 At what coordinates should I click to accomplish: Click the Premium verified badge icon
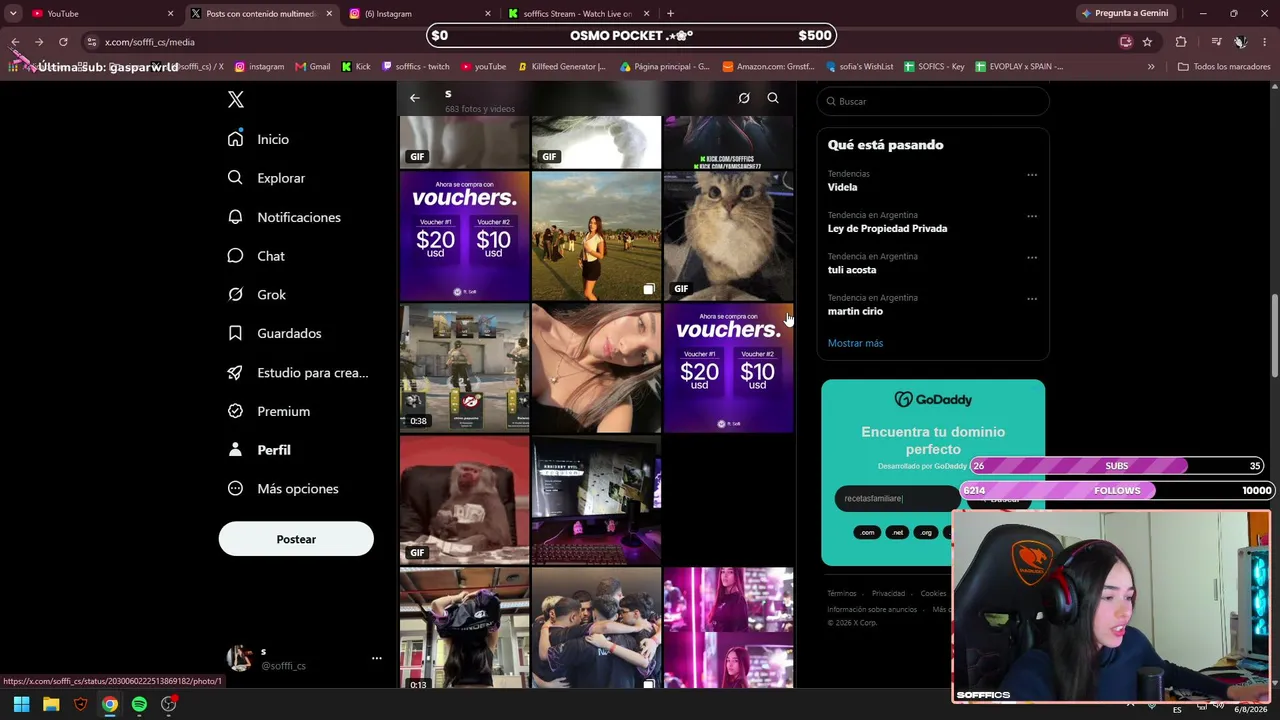tap(235, 411)
